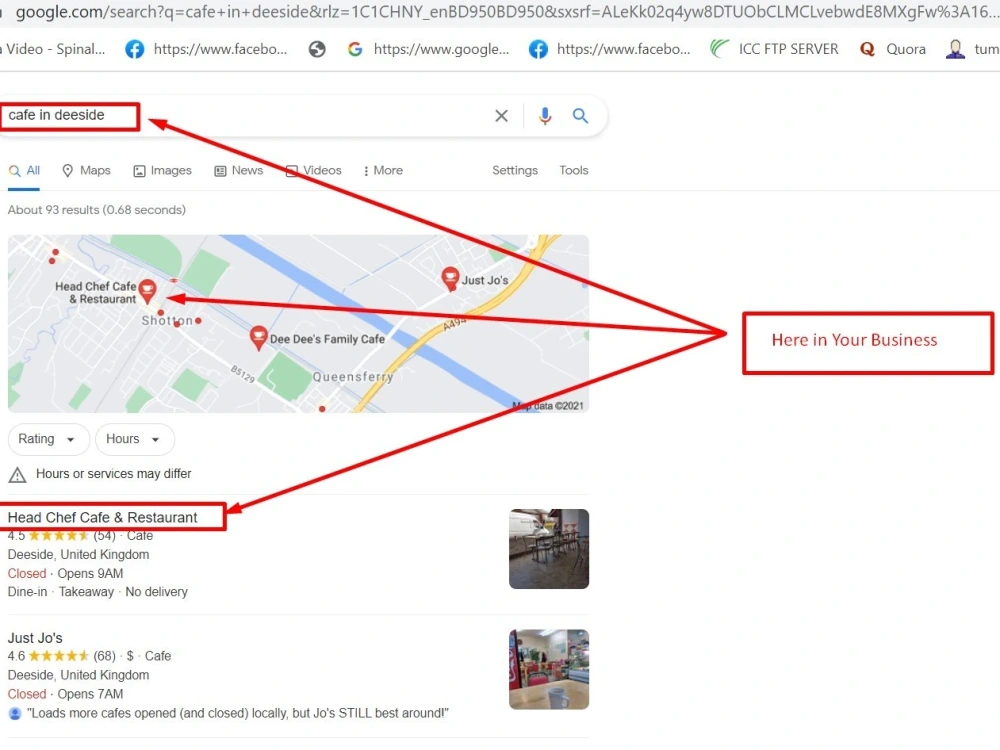The width and height of the screenshot is (1000, 750).
Task: Click the Shotton label on the map
Action: point(166,320)
